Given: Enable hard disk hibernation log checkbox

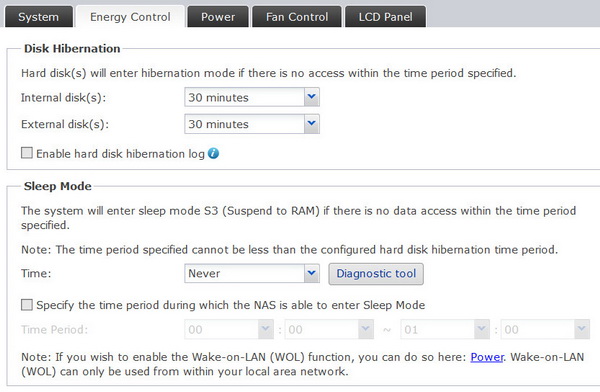Looking at the screenshot, I should tap(27, 153).
